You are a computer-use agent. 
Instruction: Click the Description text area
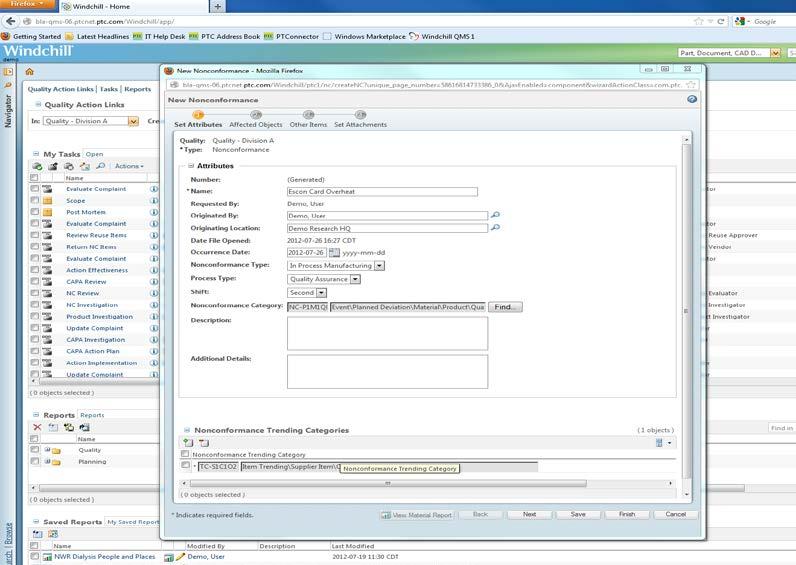tap(387, 334)
